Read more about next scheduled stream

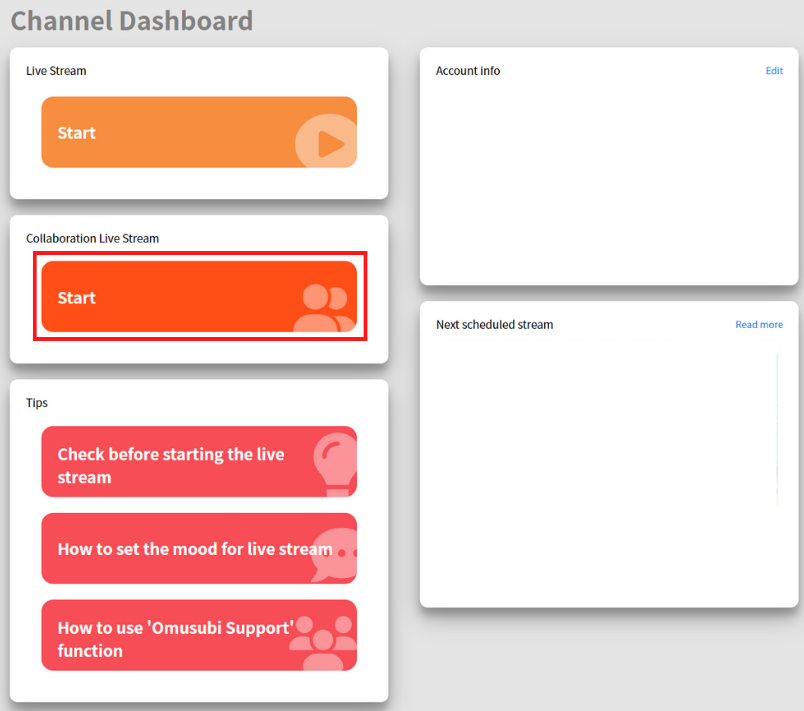tap(759, 324)
